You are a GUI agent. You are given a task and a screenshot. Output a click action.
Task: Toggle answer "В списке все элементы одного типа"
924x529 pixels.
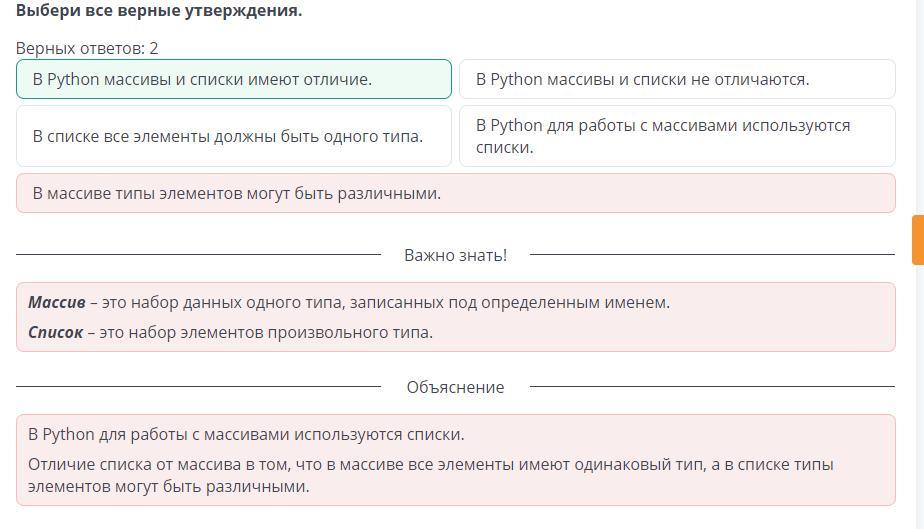[233, 136]
